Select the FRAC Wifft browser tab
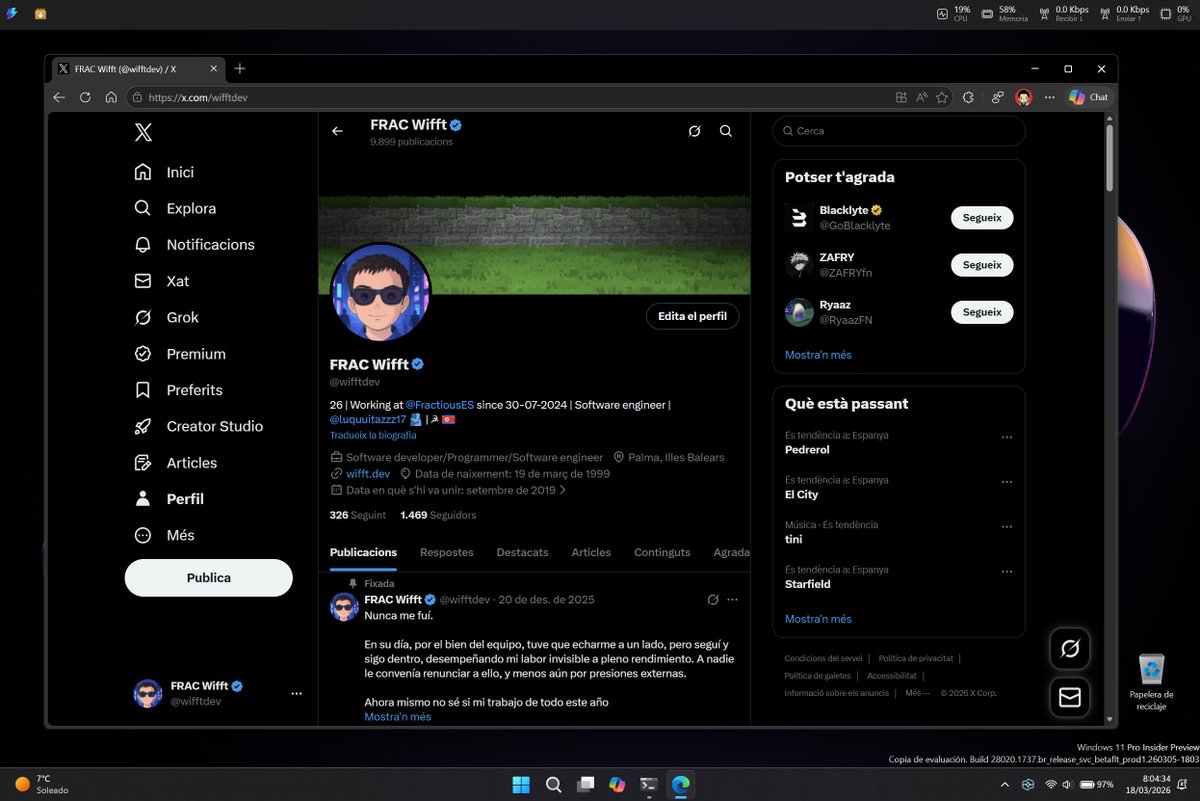Viewport: 1200px width, 801px height. [137, 69]
